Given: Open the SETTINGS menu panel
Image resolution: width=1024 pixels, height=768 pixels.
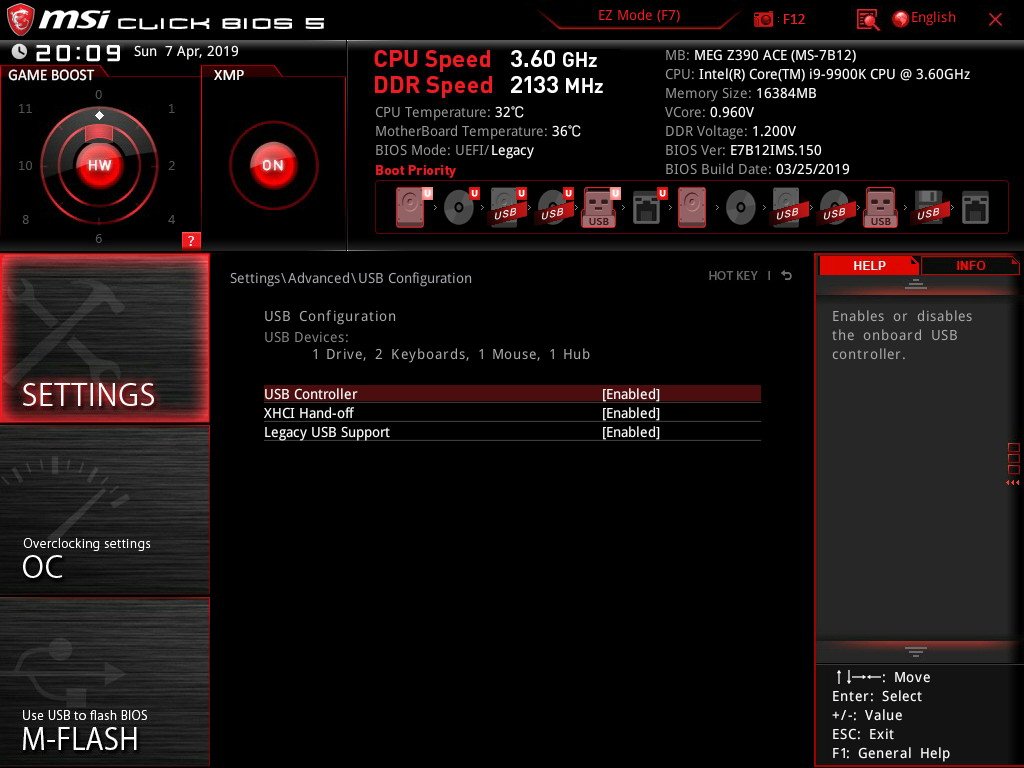Looking at the screenshot, I should [x=104, y=338].
